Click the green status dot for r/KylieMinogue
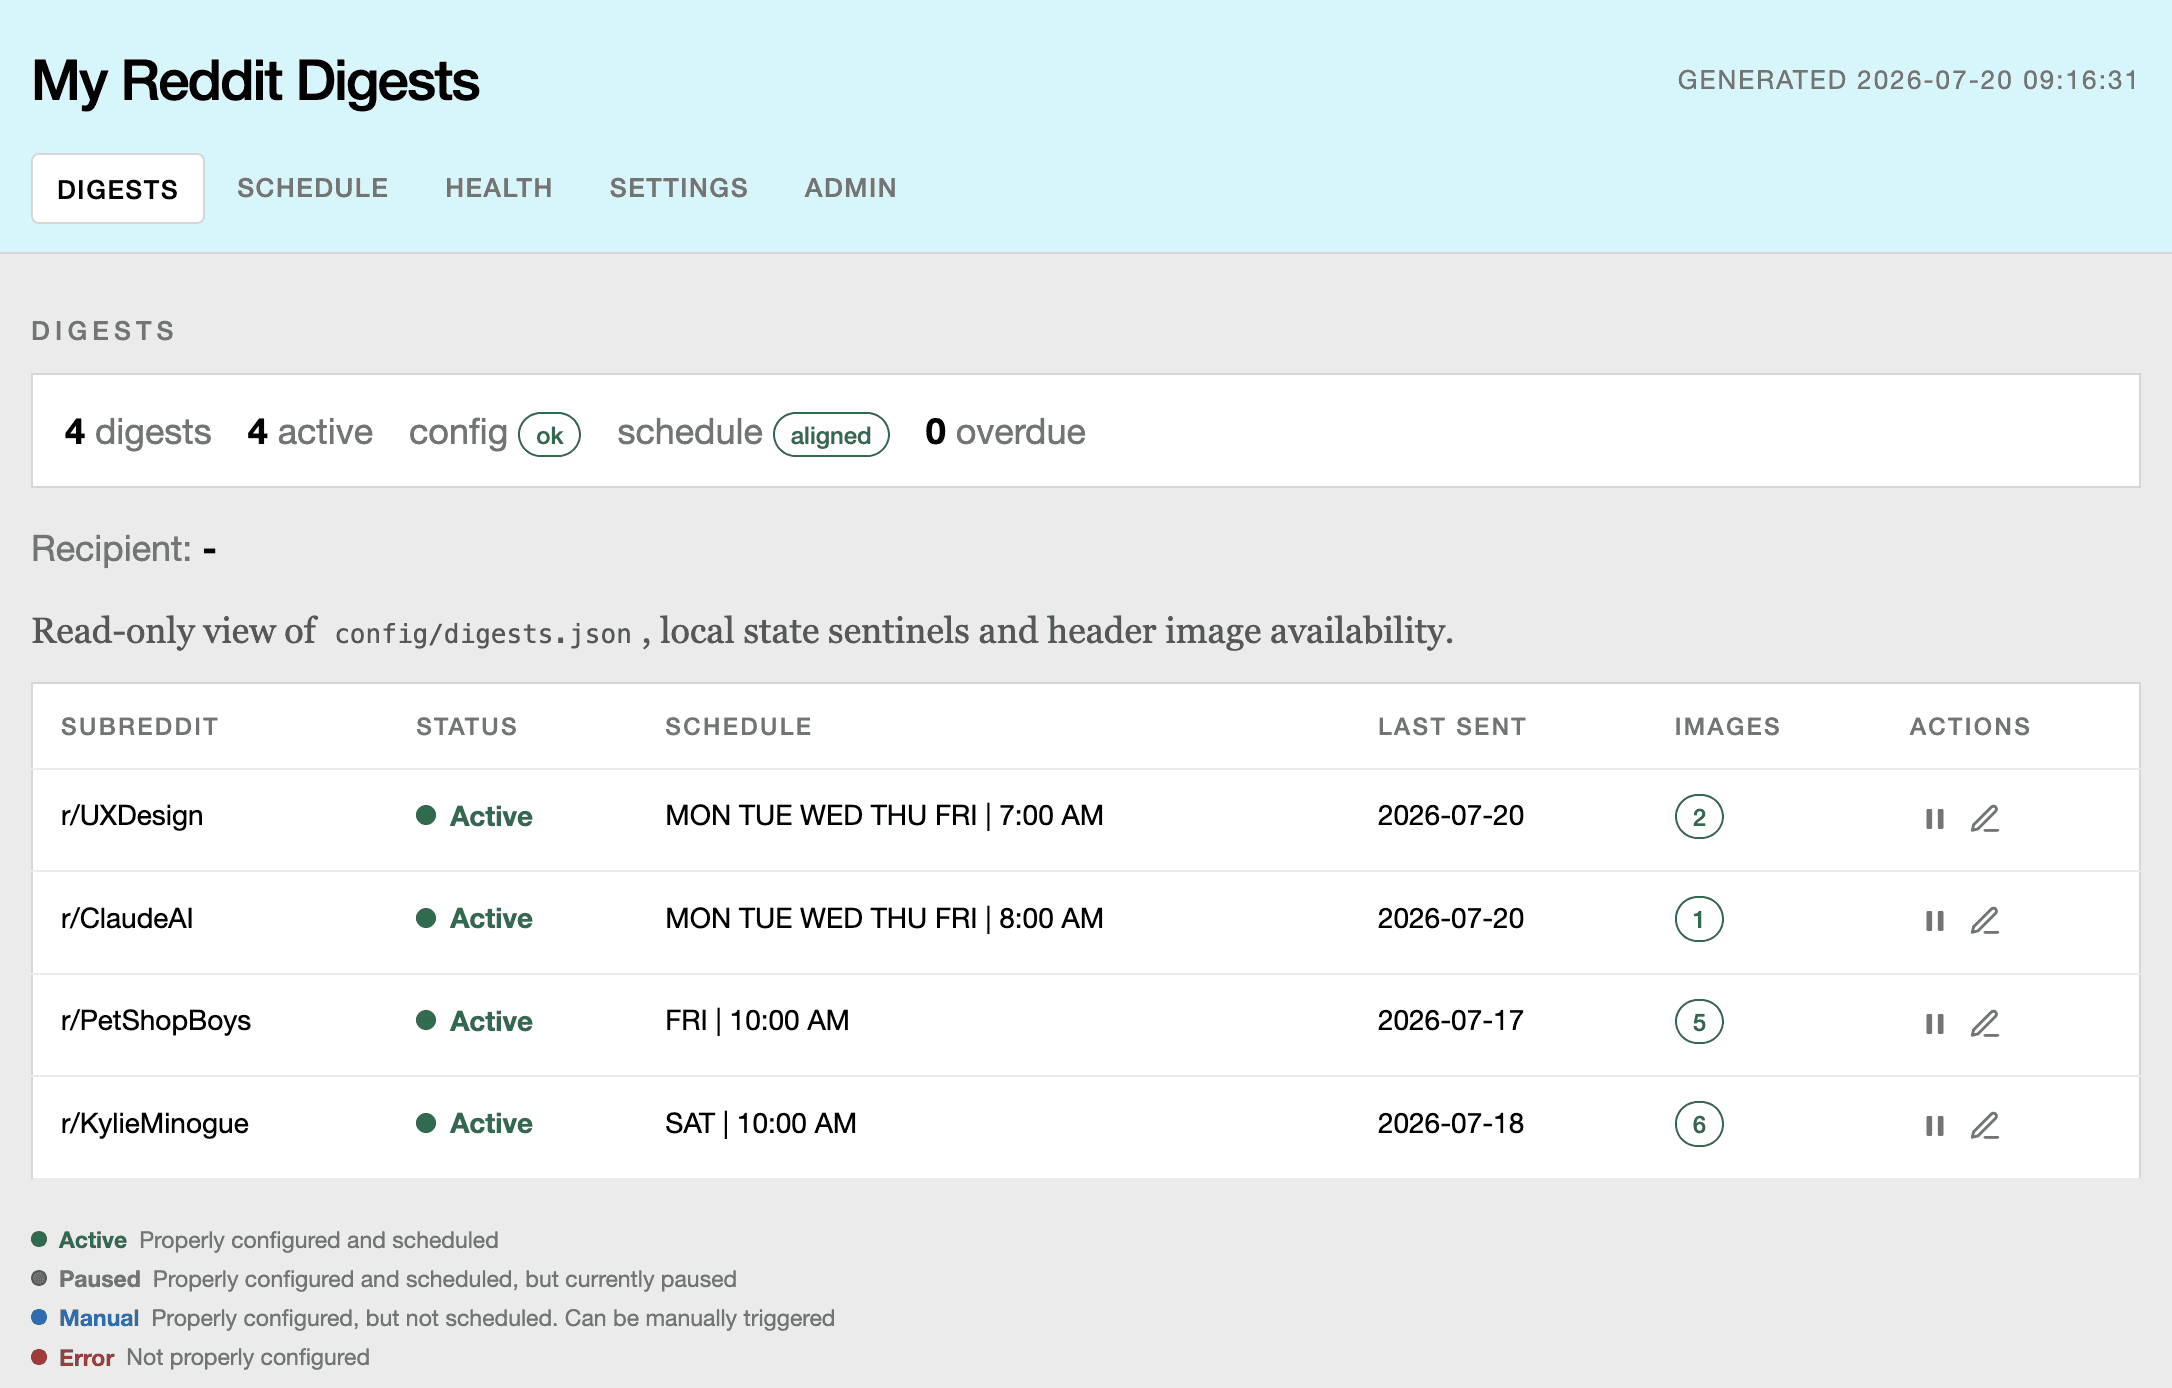 click(426, 1122)
